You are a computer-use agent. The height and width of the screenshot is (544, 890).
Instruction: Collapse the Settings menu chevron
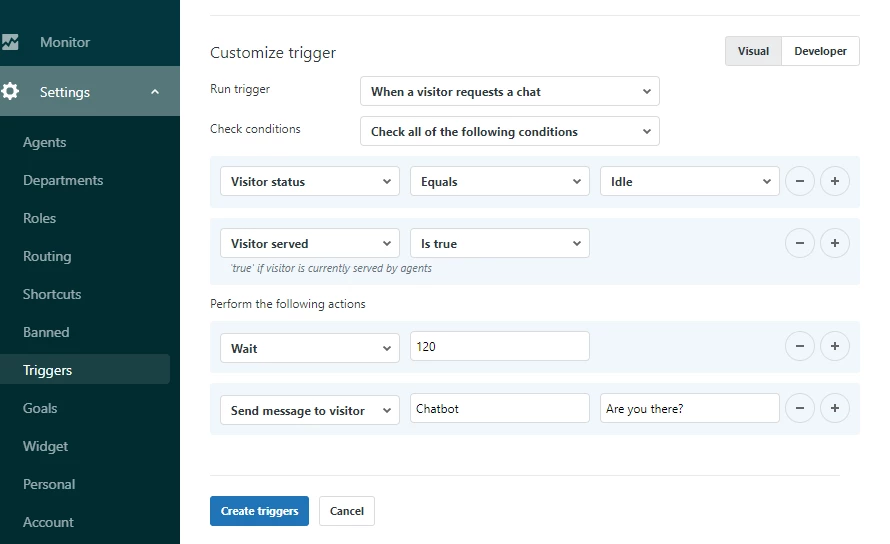pos(155,92)
